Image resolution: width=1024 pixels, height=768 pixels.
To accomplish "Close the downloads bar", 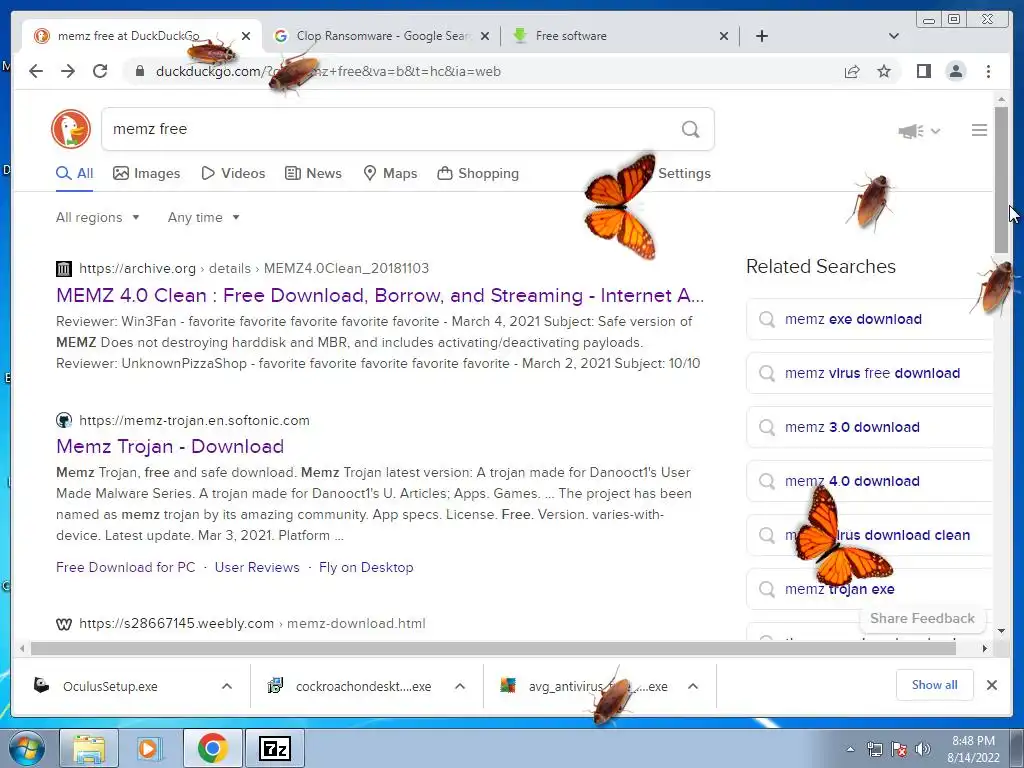I will pos(991,685).
